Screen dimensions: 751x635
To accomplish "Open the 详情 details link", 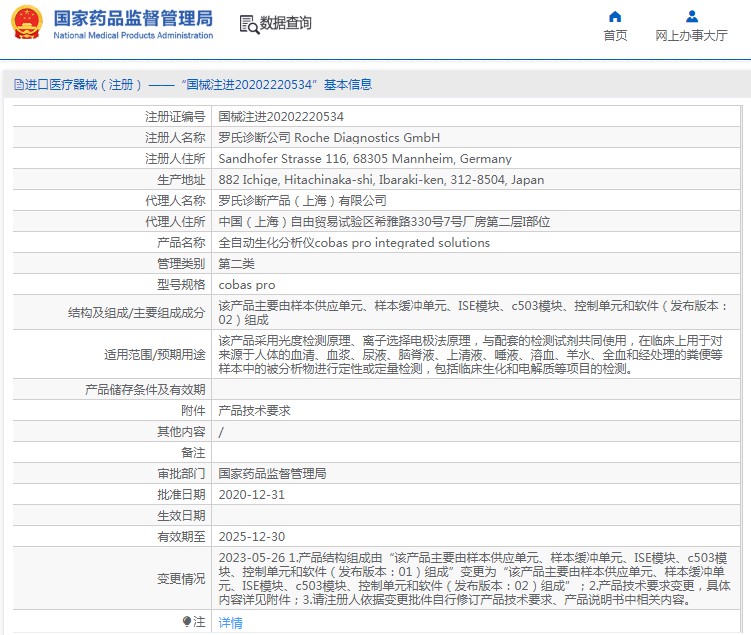I will pyautogui.click(x=230, y=623).
